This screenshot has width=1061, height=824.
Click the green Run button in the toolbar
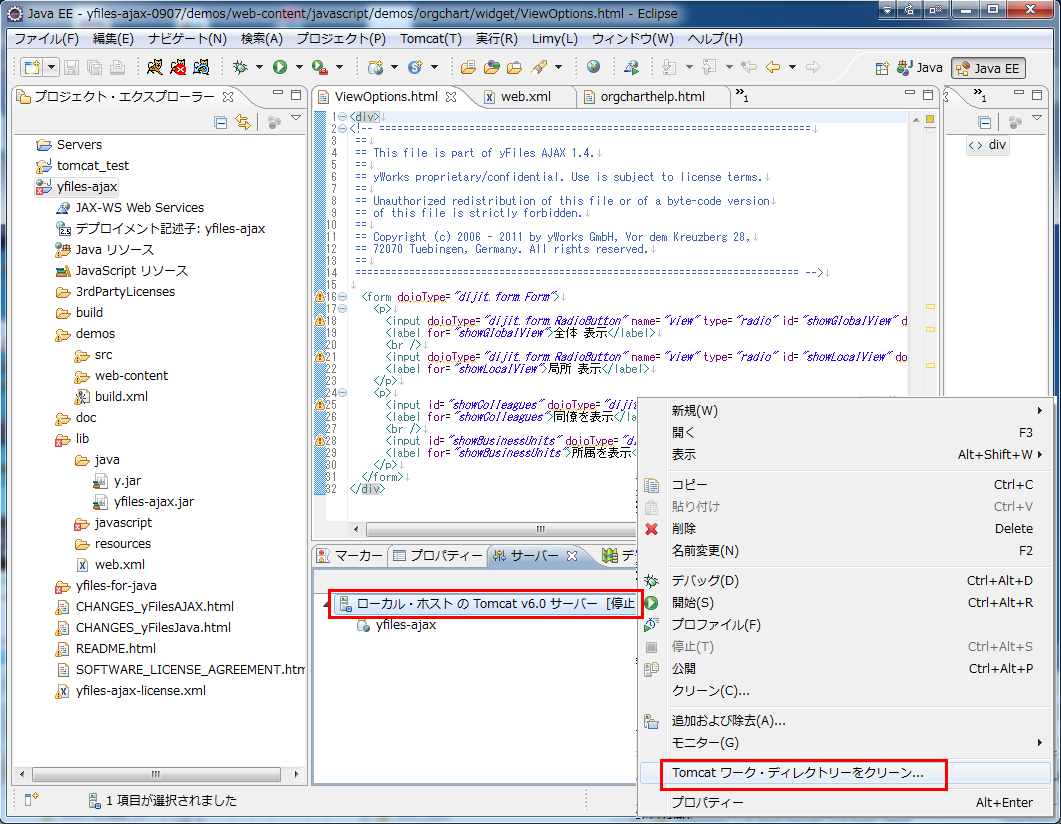[280, 68]
